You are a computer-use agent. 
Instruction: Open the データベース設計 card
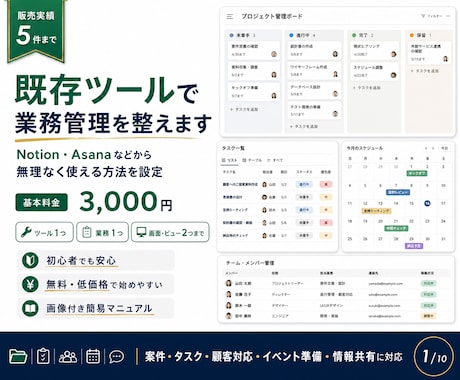(314, 90)
